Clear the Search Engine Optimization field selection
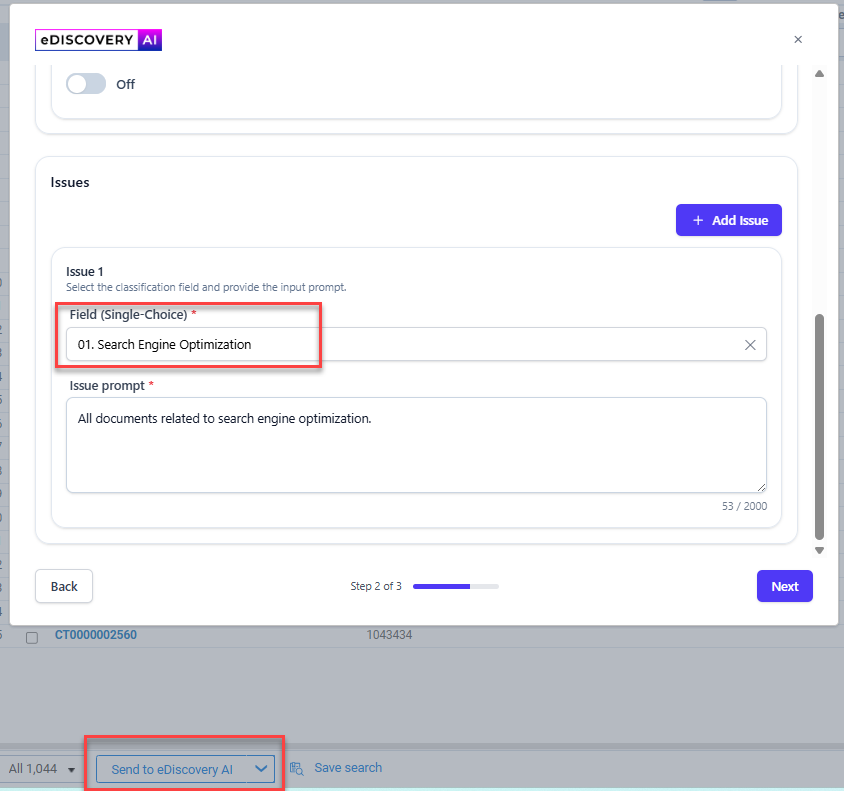This screenshot has height=791, width=844. [750, 345]
